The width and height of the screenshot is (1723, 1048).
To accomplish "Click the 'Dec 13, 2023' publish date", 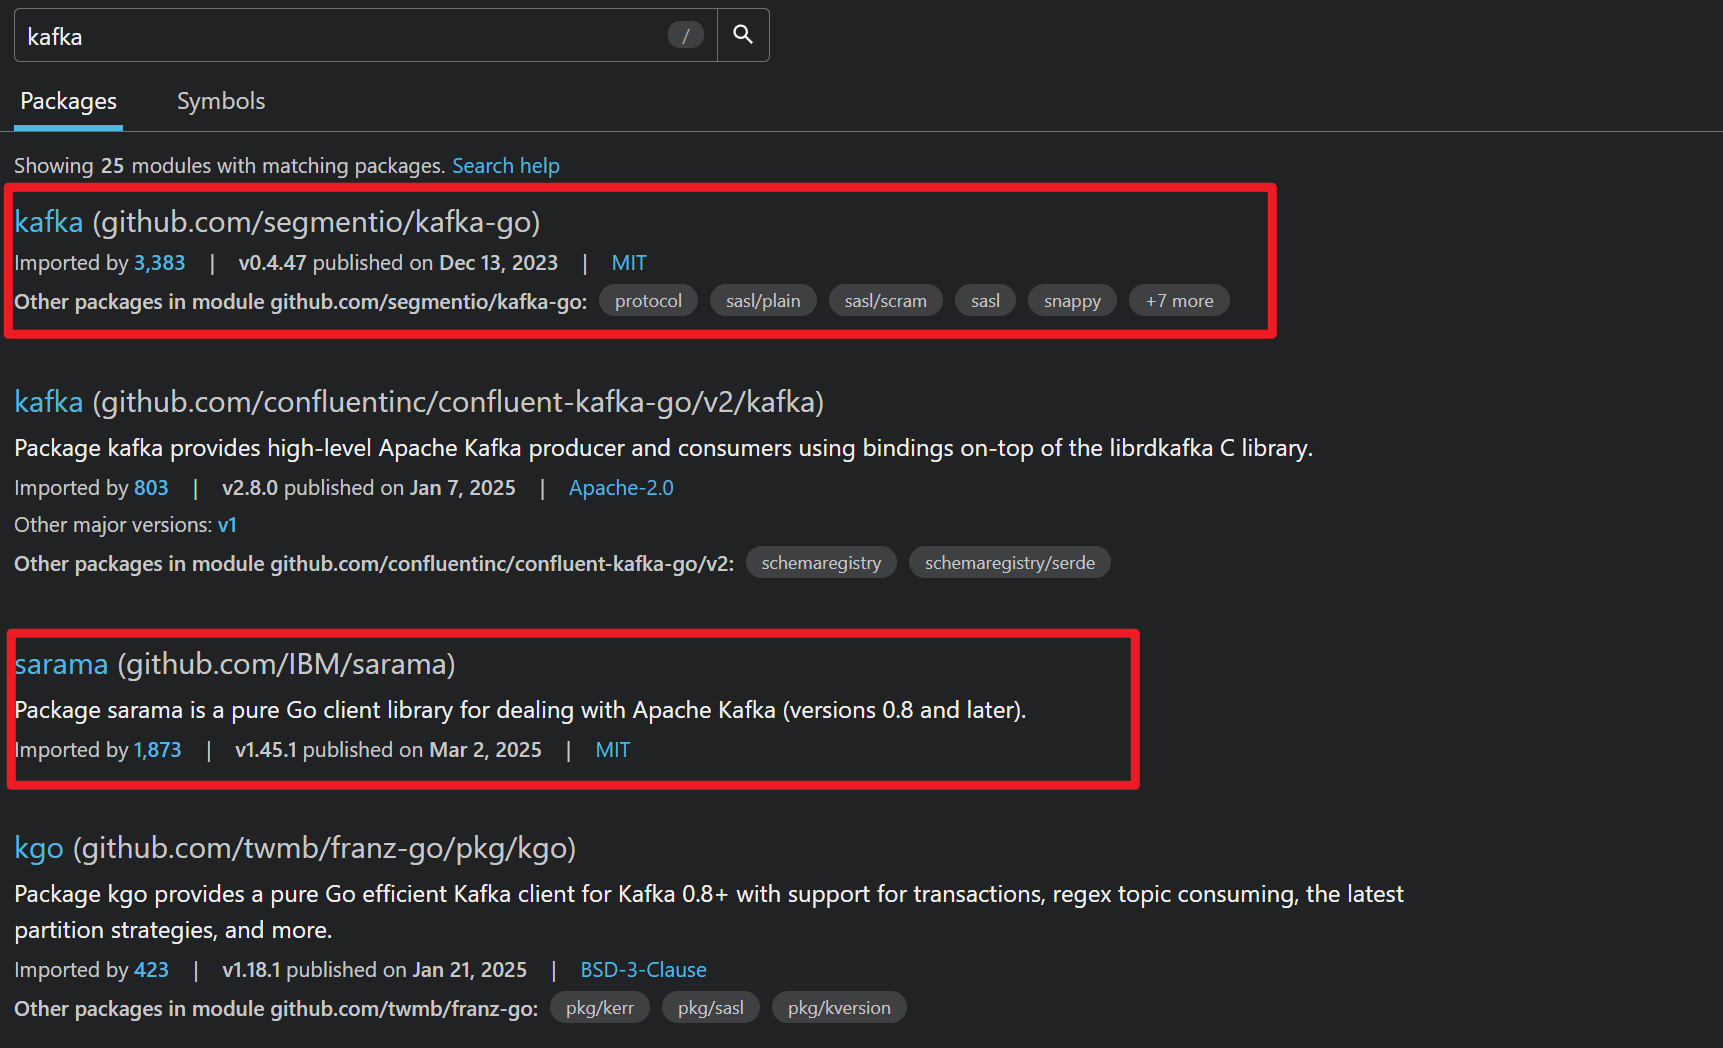I will pos(498,263).
